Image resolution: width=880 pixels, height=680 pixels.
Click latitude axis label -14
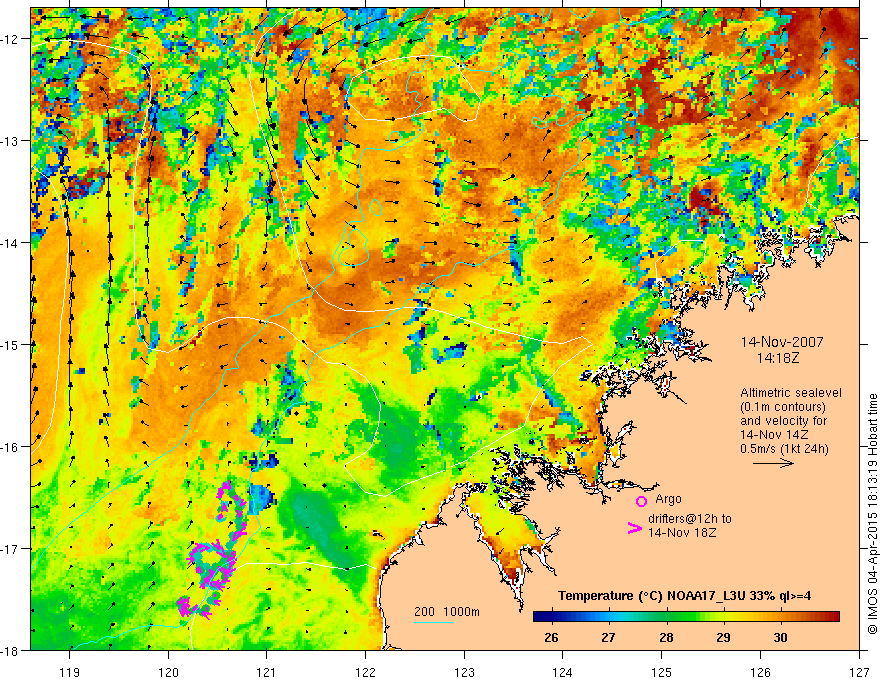pos(10,243)
